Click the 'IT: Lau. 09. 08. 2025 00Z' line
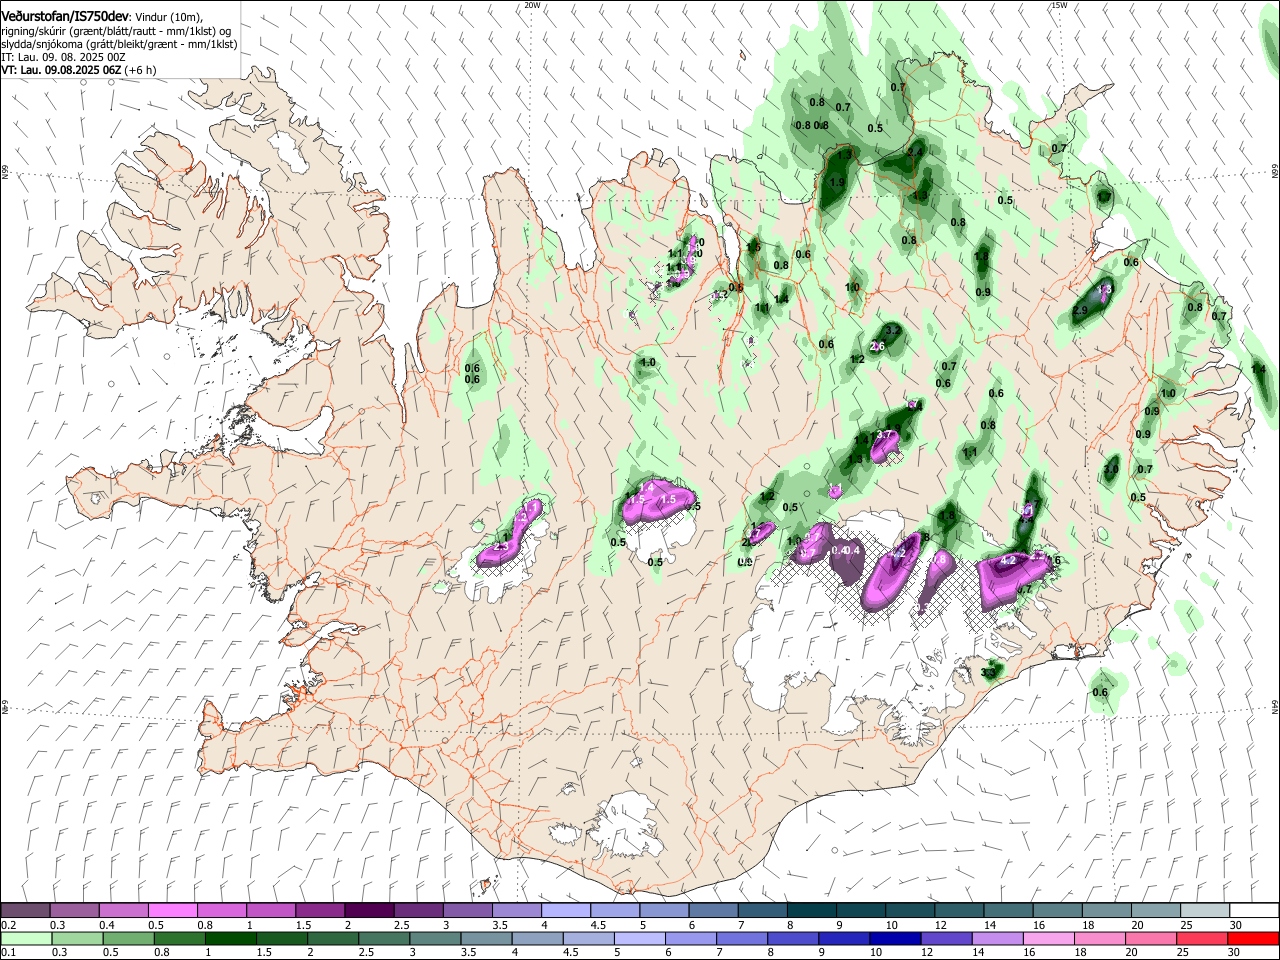Viewport: 1280px width, 960px height. coord(63,57)
